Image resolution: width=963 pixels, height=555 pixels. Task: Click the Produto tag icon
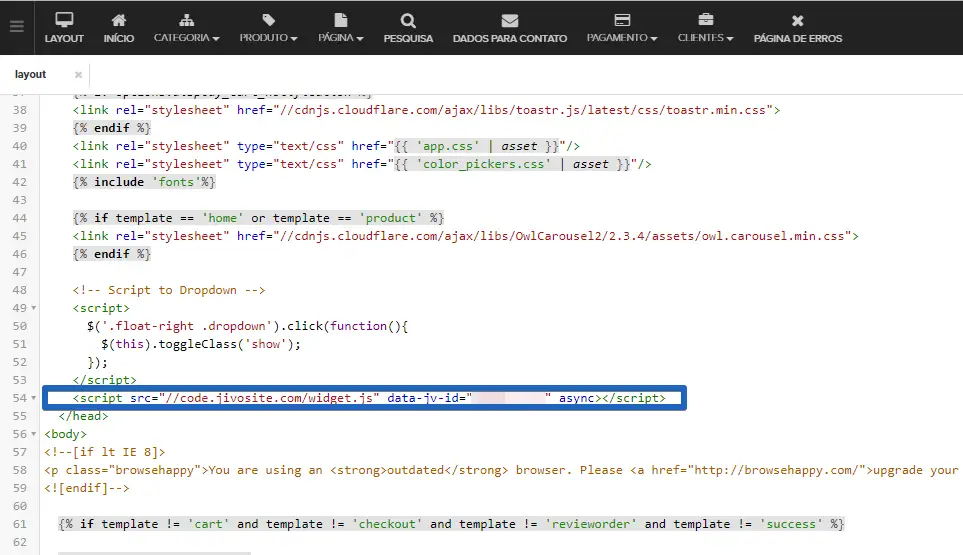268,20
